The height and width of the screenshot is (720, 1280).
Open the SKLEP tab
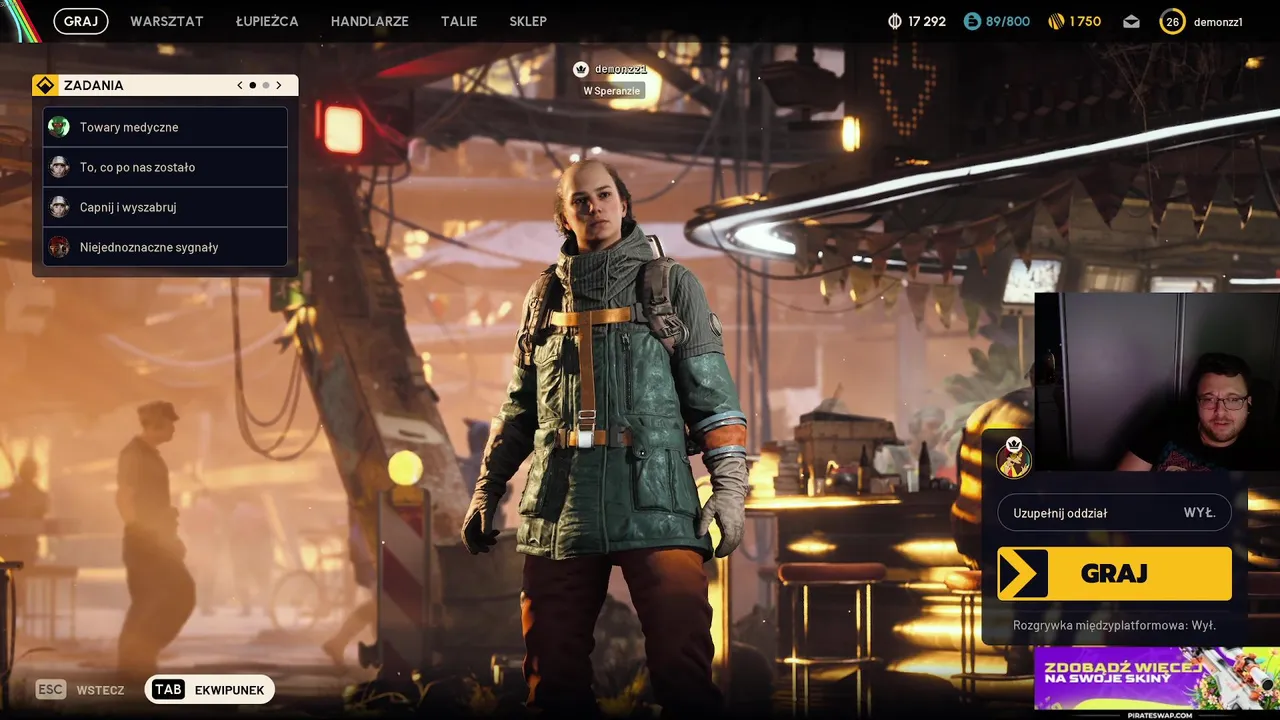[528, 21]
